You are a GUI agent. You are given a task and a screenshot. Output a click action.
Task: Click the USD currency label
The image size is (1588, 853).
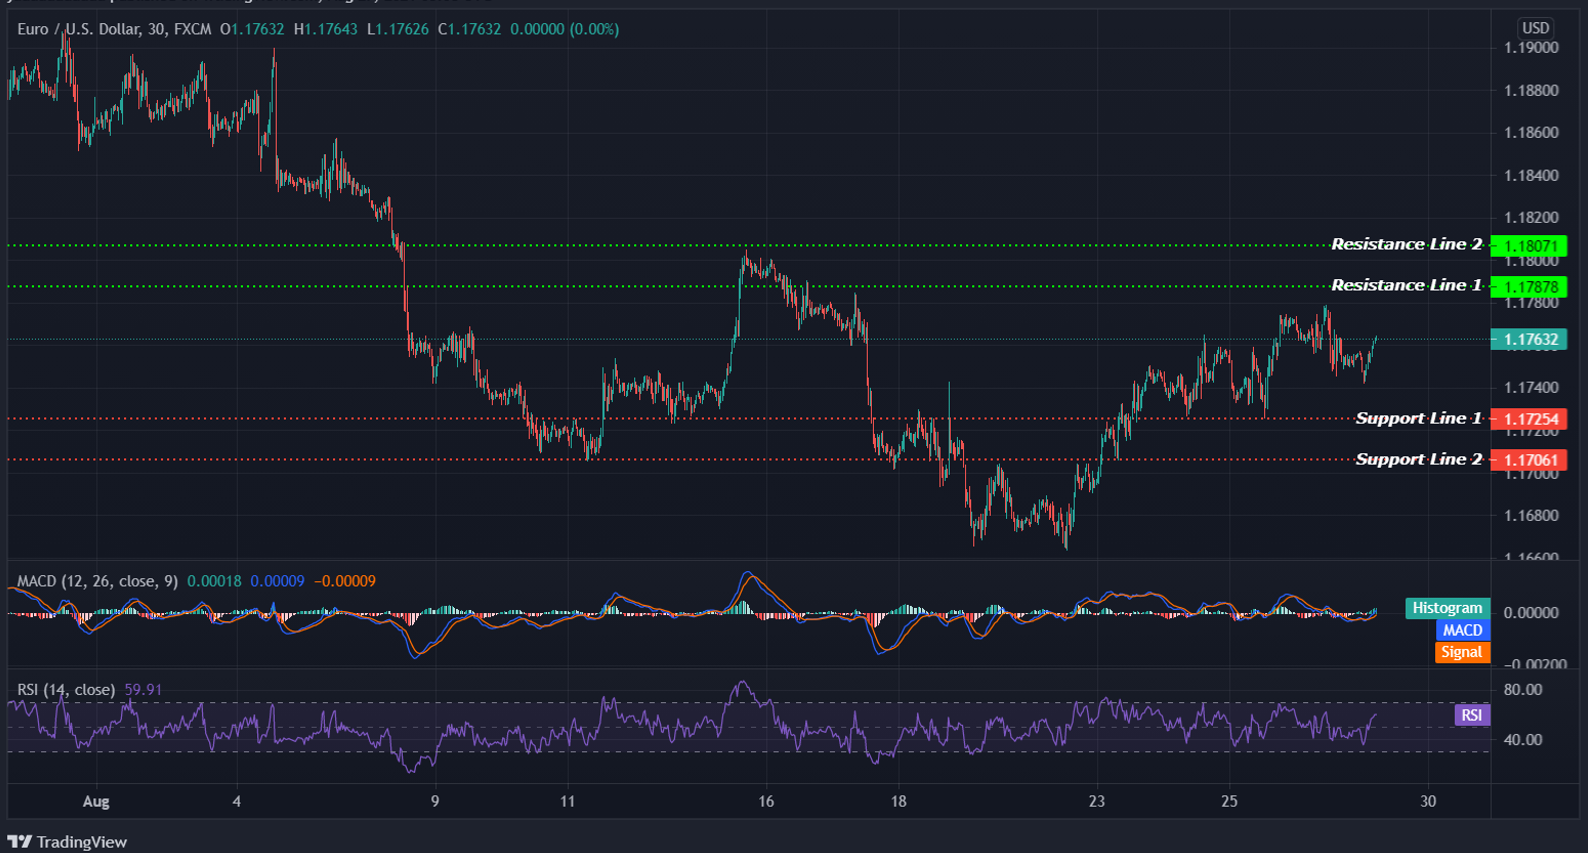(1535, 28)
